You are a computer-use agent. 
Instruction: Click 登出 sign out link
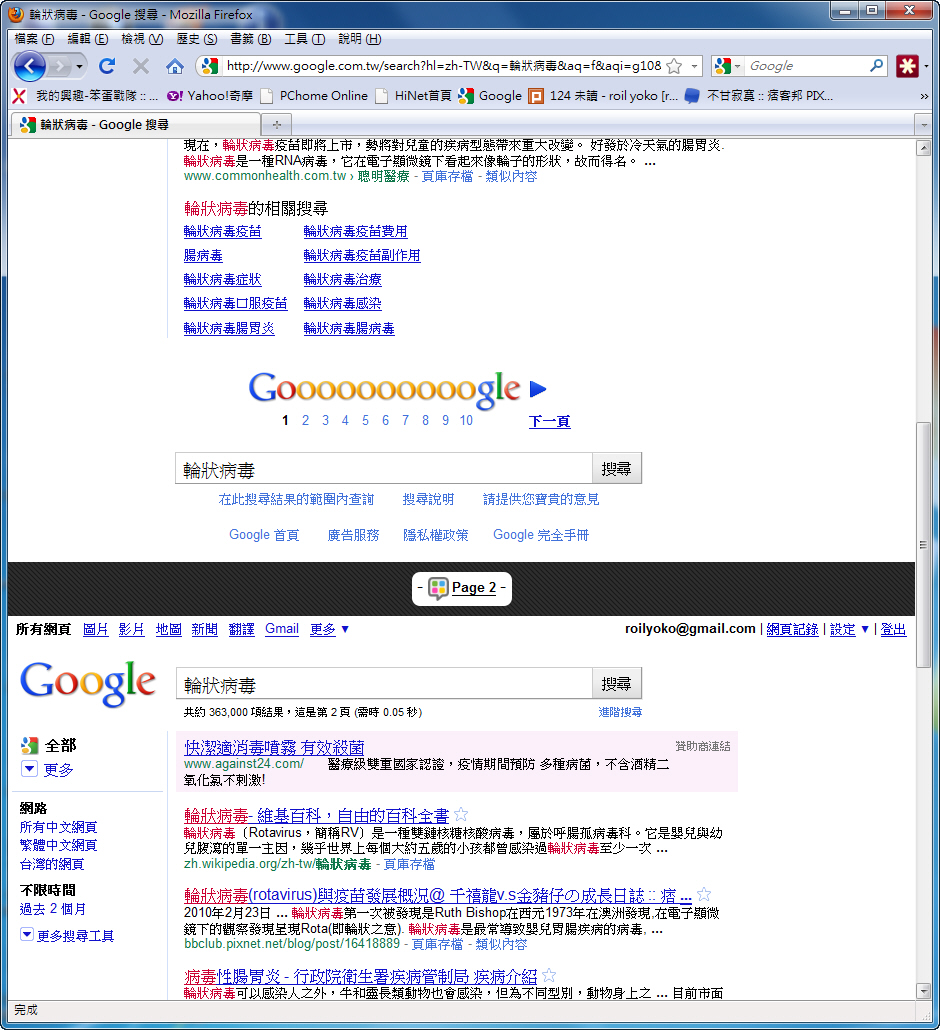click(893, 629)
